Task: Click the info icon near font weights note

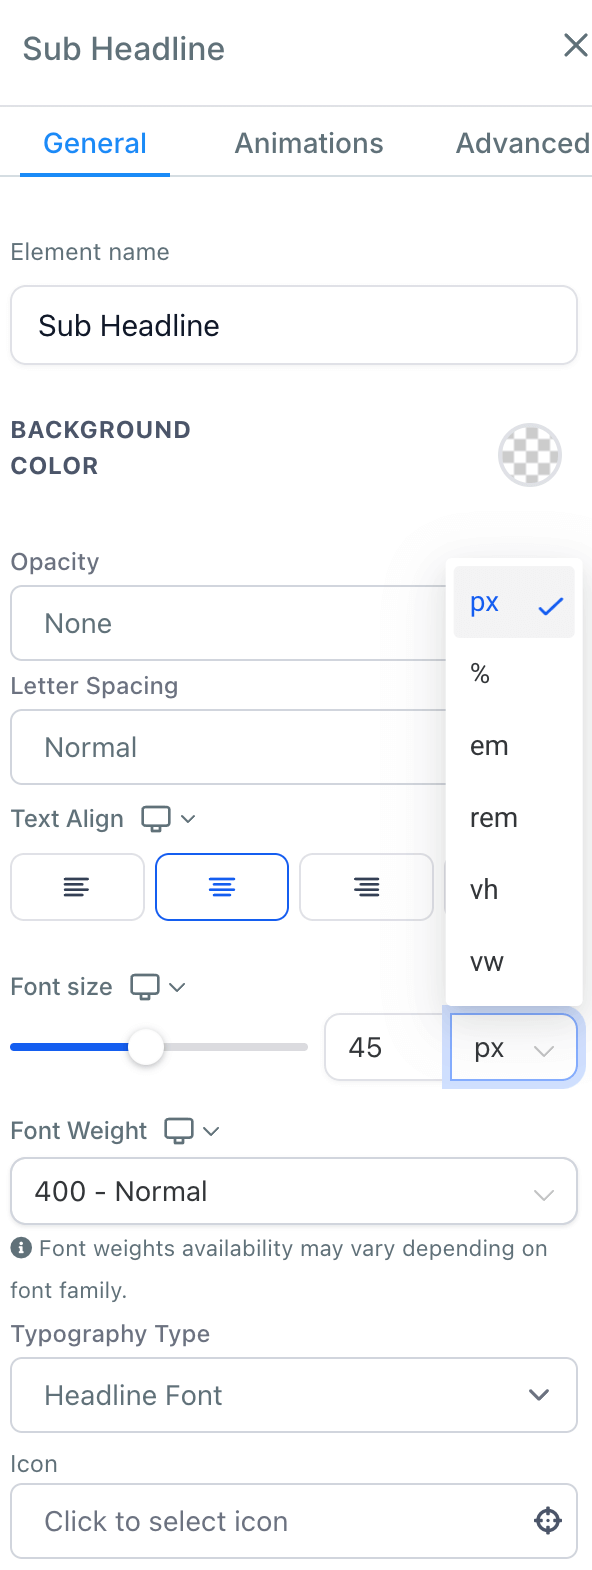Action: (20, 1248)
